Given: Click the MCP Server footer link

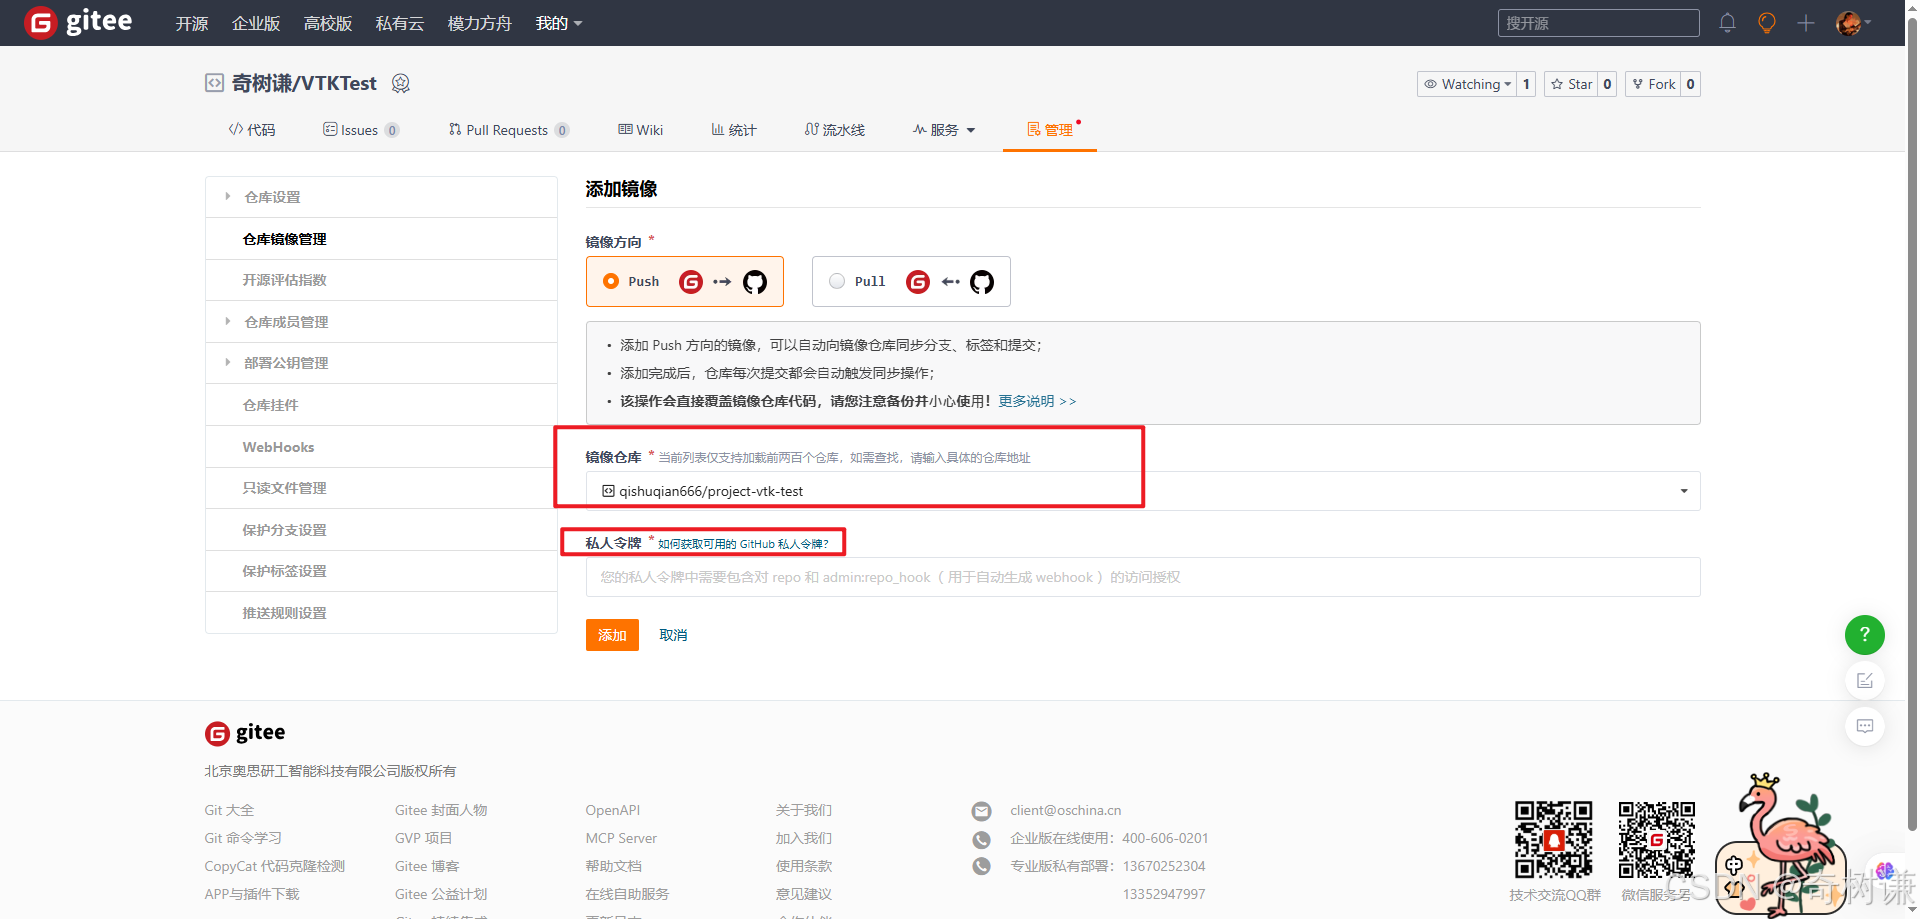Looking at the screenshot, I should [621, 838].
